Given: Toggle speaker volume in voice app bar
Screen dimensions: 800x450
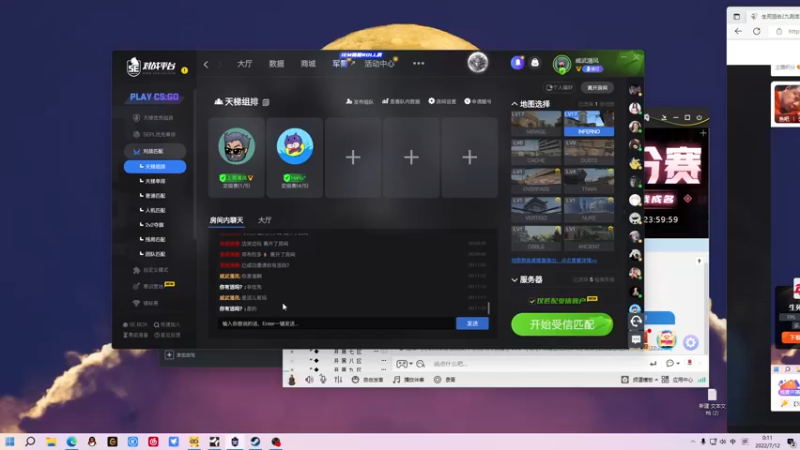Looking at the screenshot, I should pos(309,380).
